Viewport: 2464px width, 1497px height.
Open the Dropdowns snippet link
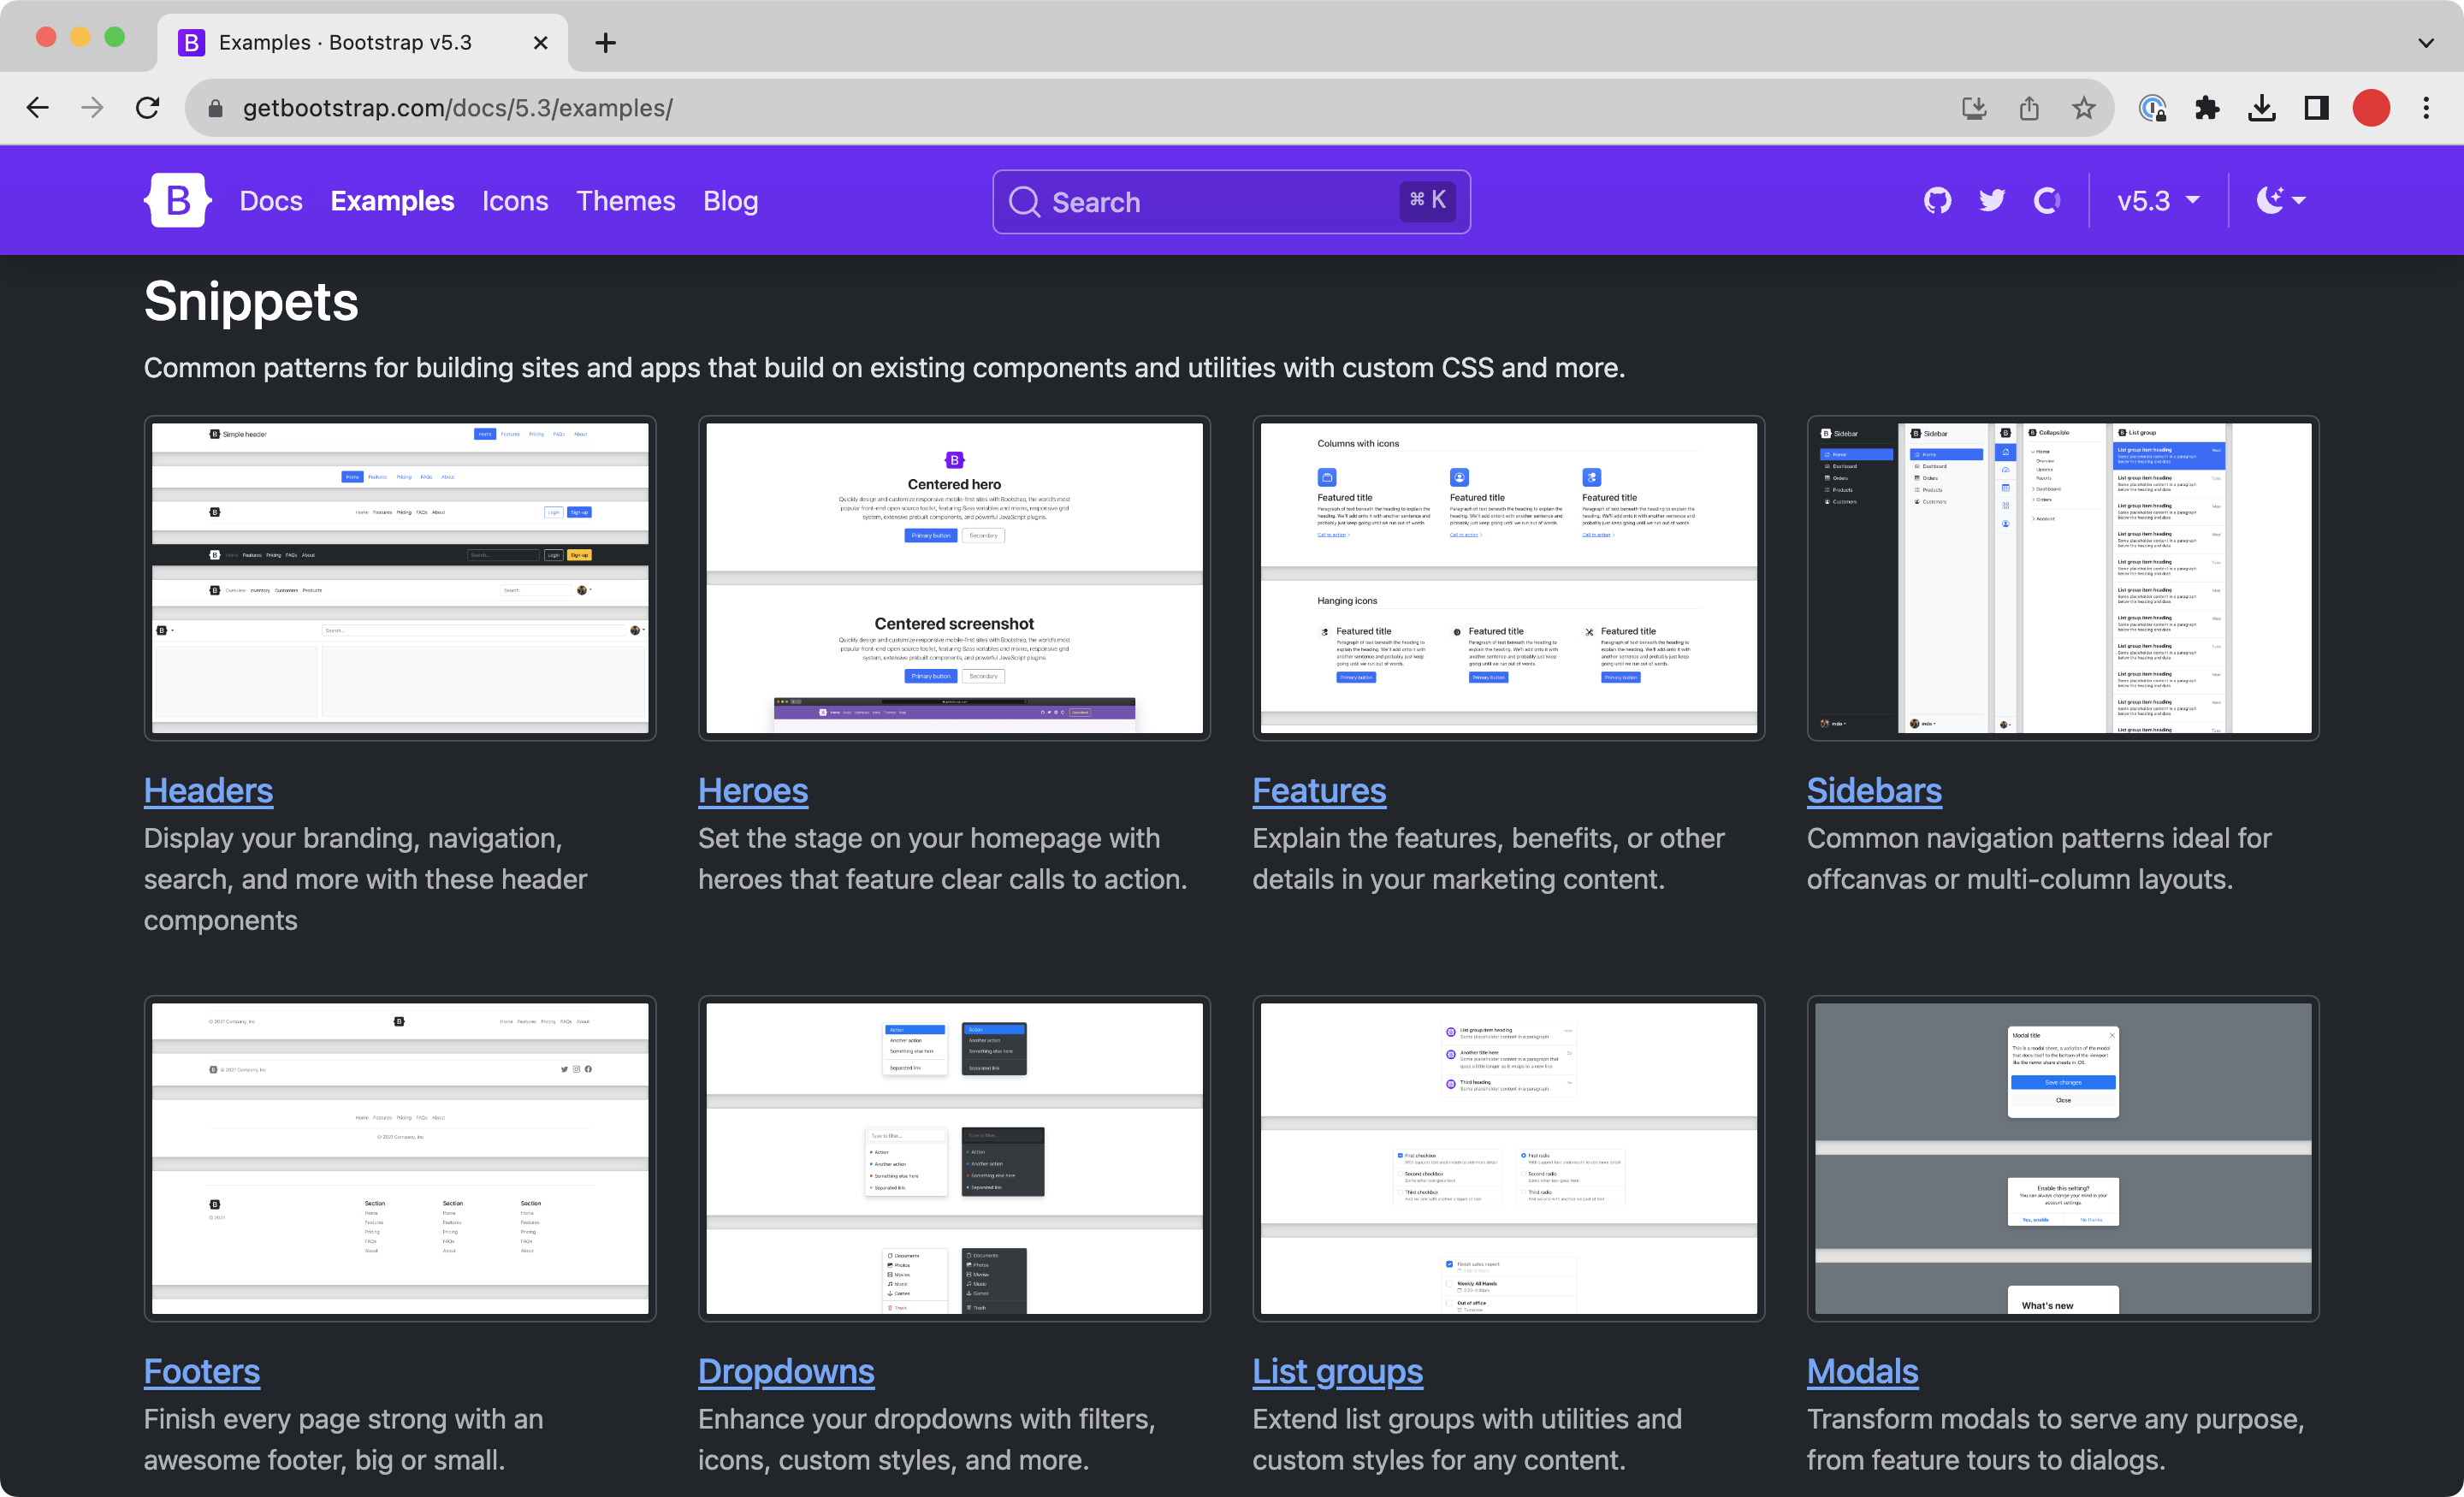click(x=785, y=1371)
